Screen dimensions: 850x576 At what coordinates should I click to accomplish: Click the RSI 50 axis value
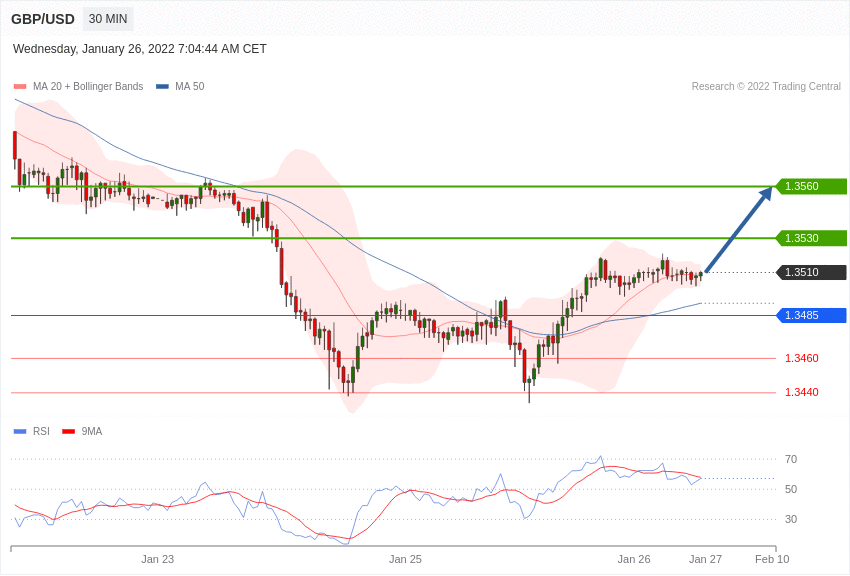click(791, 489)
